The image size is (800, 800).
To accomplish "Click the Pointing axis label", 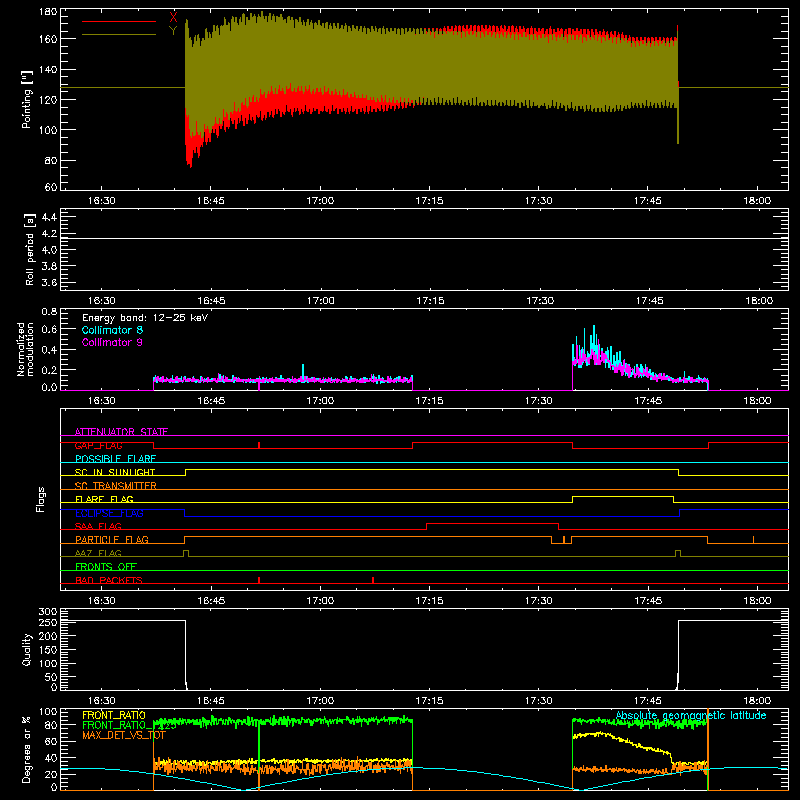I will point(27,99).
